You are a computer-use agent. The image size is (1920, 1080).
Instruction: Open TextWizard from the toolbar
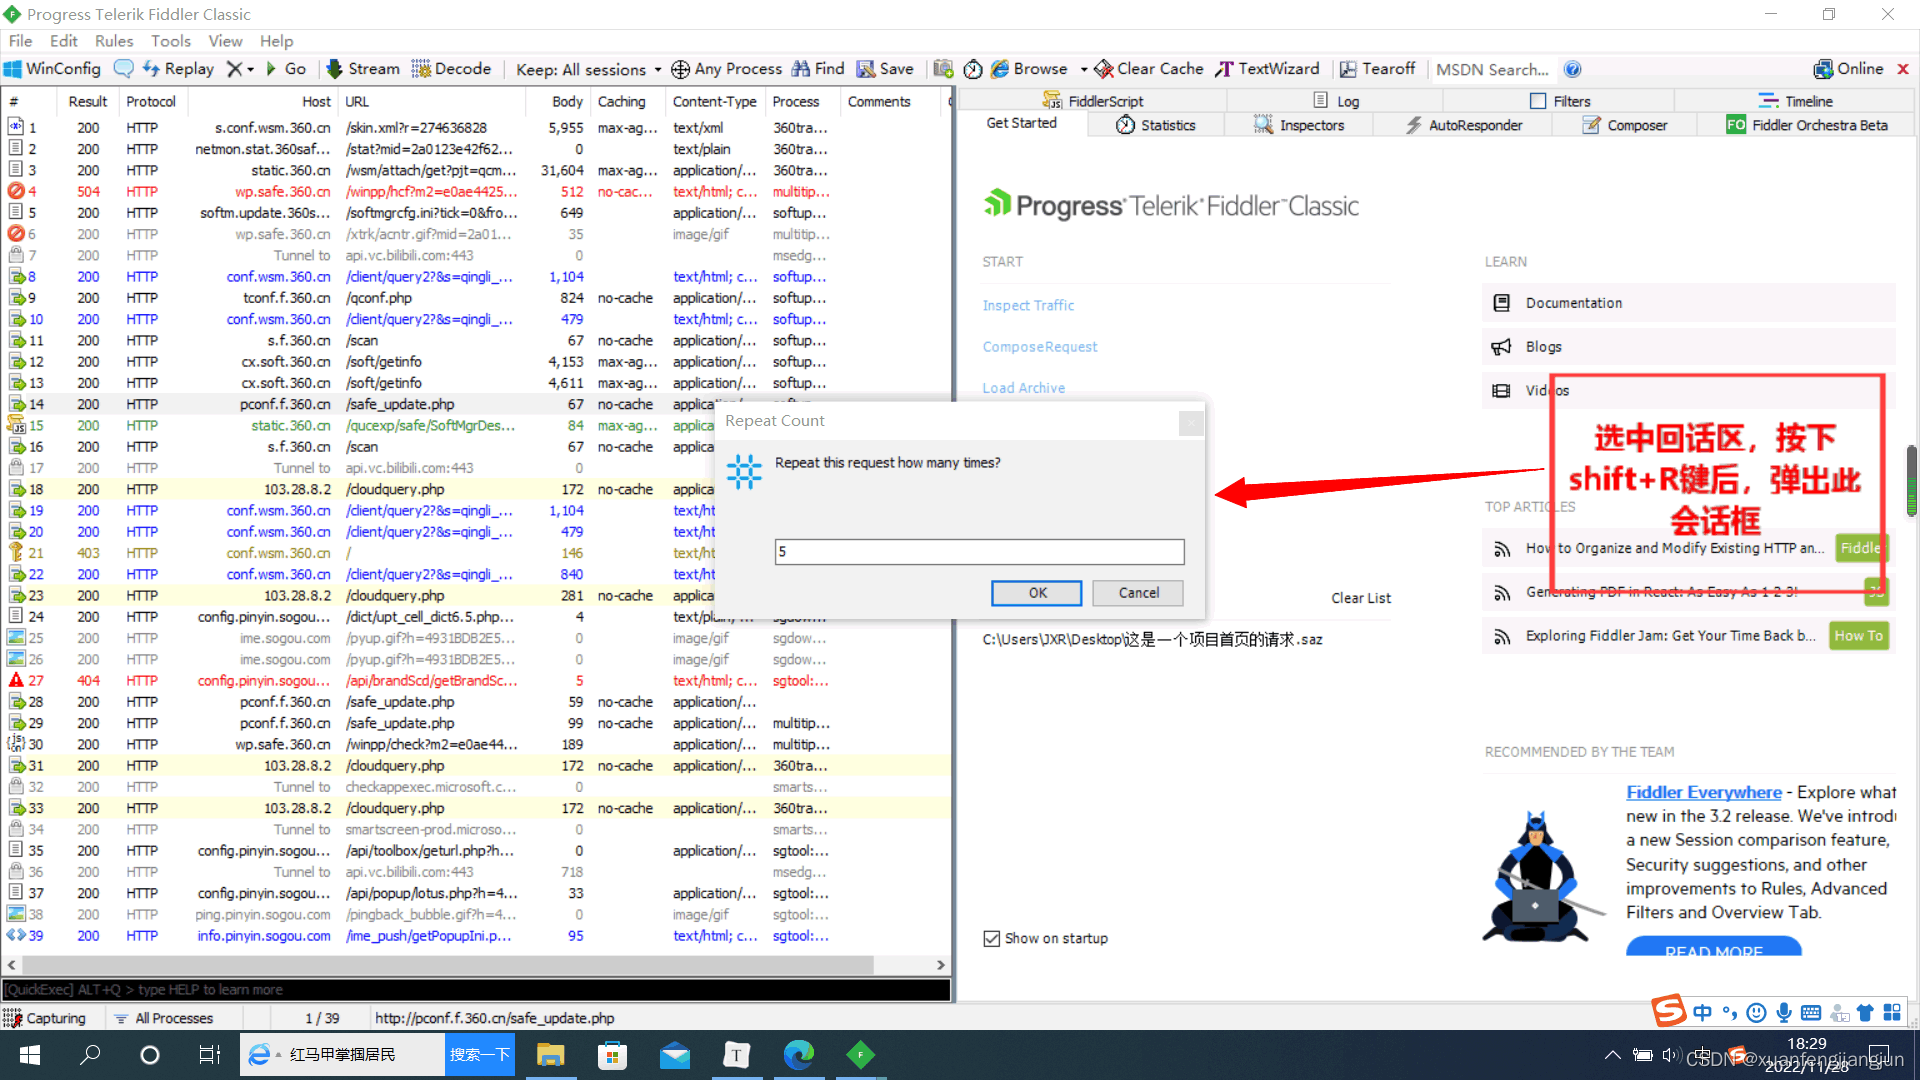coord(1267,68)
